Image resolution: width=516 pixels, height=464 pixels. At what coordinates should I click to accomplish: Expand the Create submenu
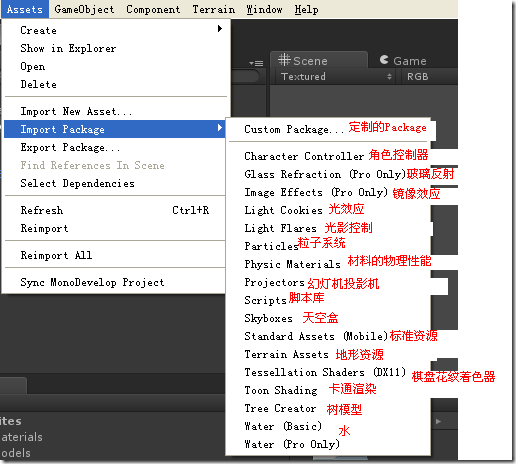[115, 30]
